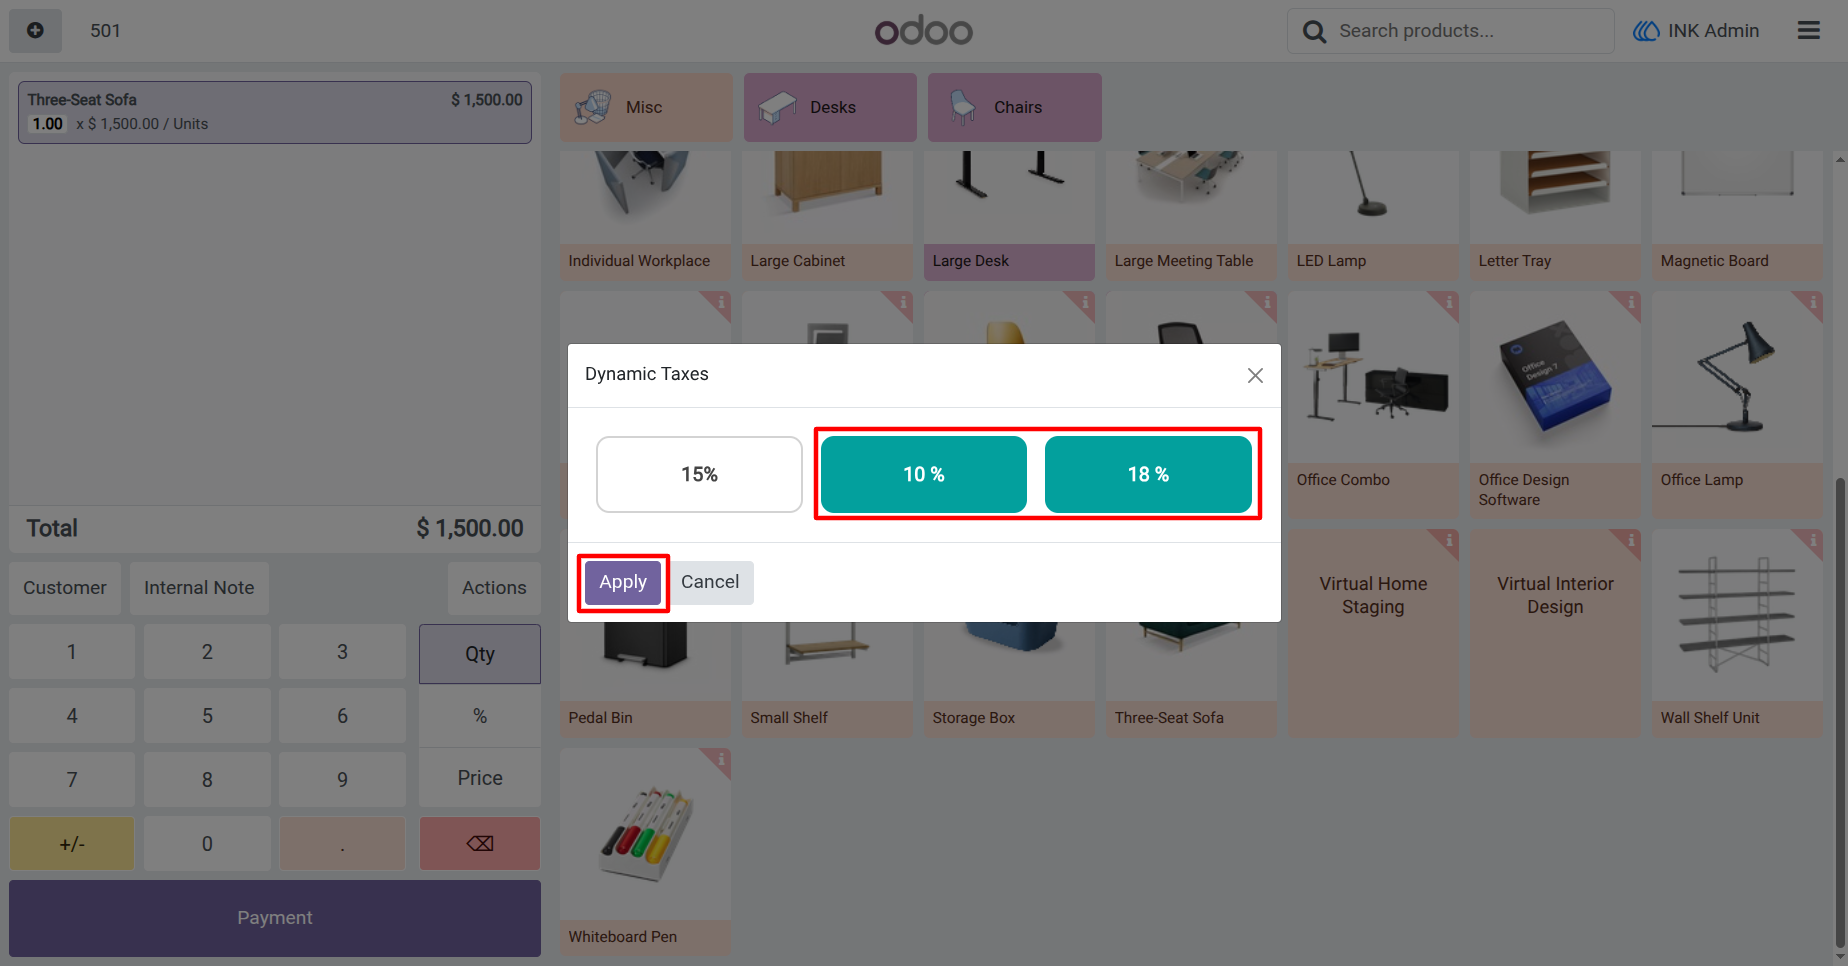Cancel the Dynamic Taxes dialog
Image resolution: width=1848 pixels, height=966 pixels.
pyautogui.click(x=710, y=582)
